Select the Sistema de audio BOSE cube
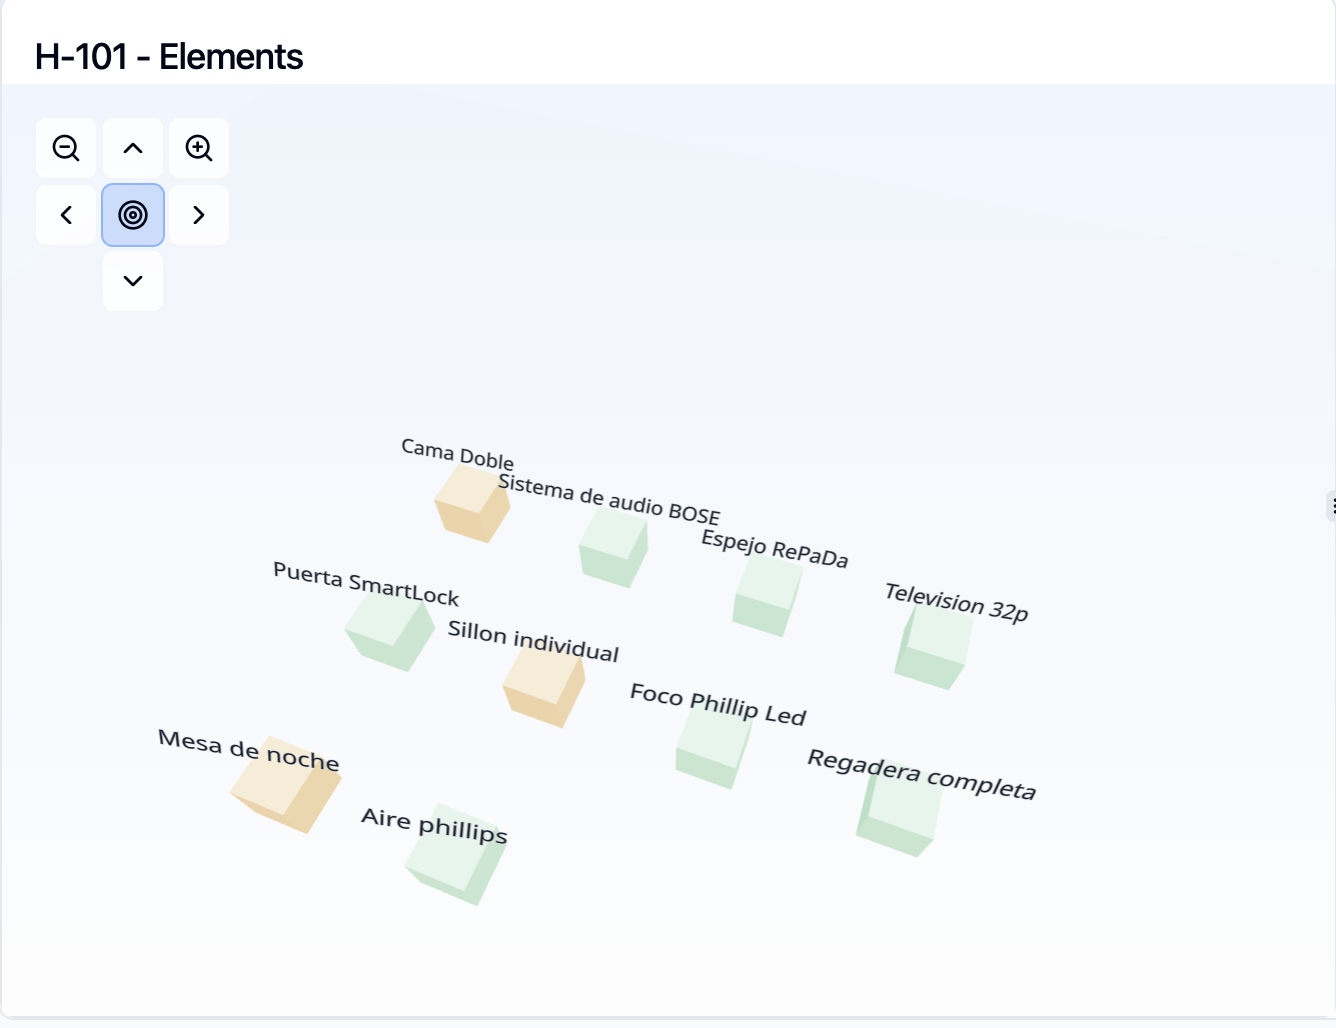The width and height of the screenshot is (1336, 1028). [x=614, y=547]
